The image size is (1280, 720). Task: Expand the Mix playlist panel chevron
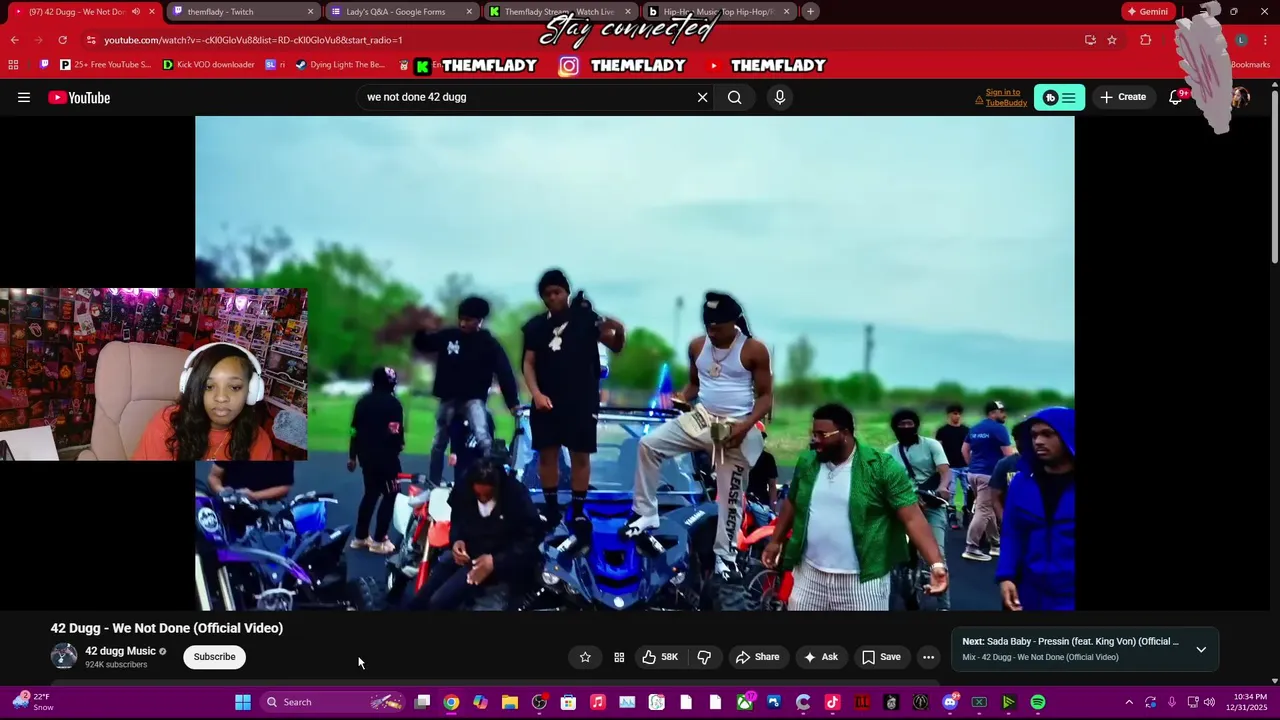(x=1201, y=649)
